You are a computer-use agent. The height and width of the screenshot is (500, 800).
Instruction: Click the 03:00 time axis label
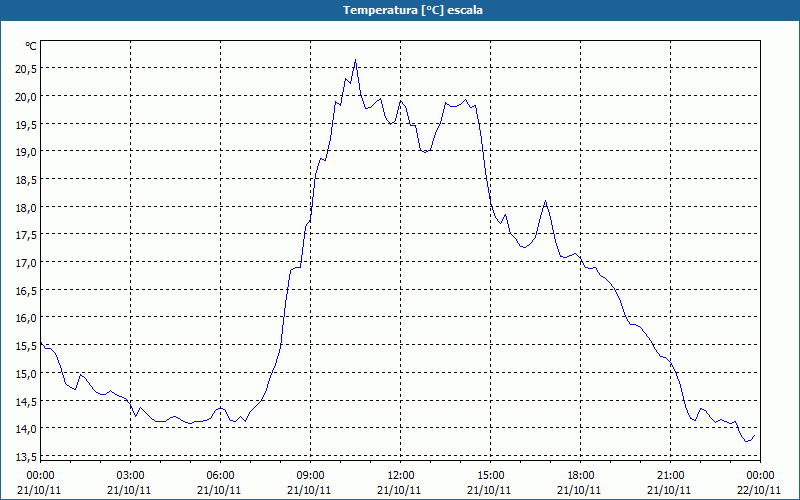pos(130,476)
